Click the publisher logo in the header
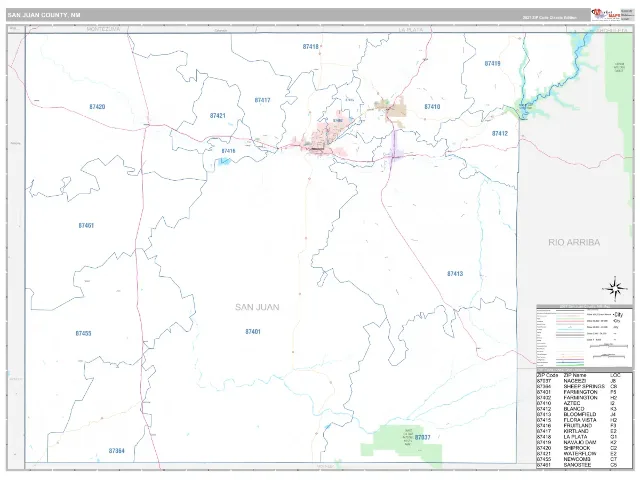This screenshot has height=480, width=640. 606,15
